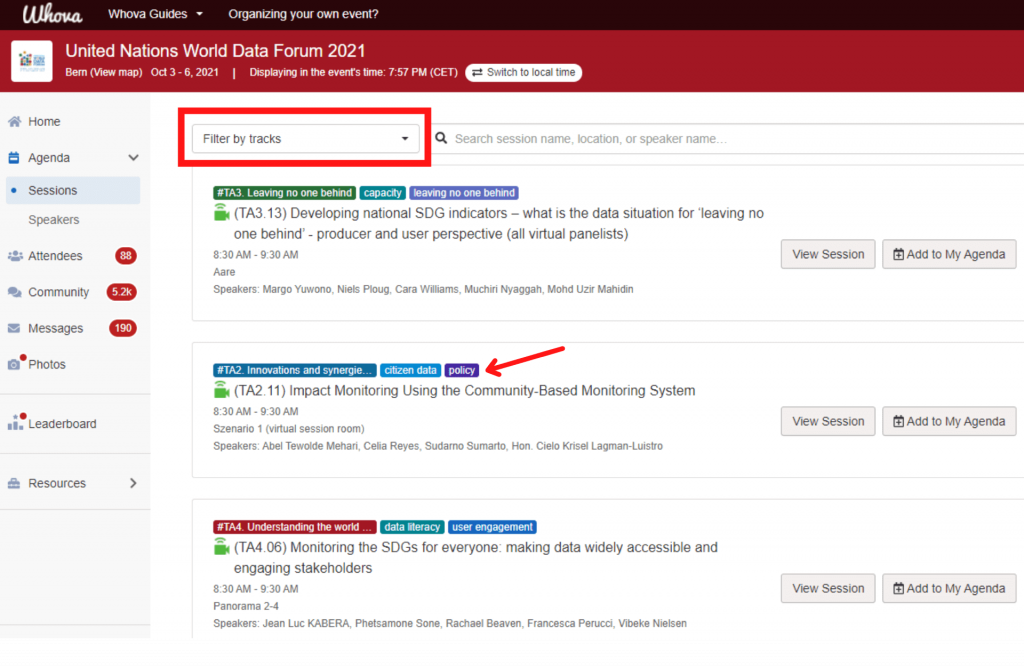The height and width of the screenshot is (667, 1024).
Task: Click the Community chat bubbles icon
Action: [x=15, y=293]
